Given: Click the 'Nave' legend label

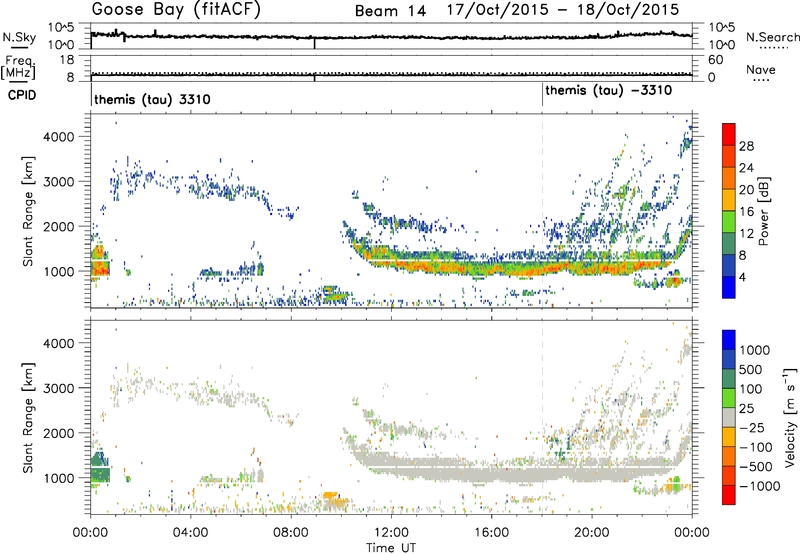Looking at the screenshot, I should coord(761,69).
